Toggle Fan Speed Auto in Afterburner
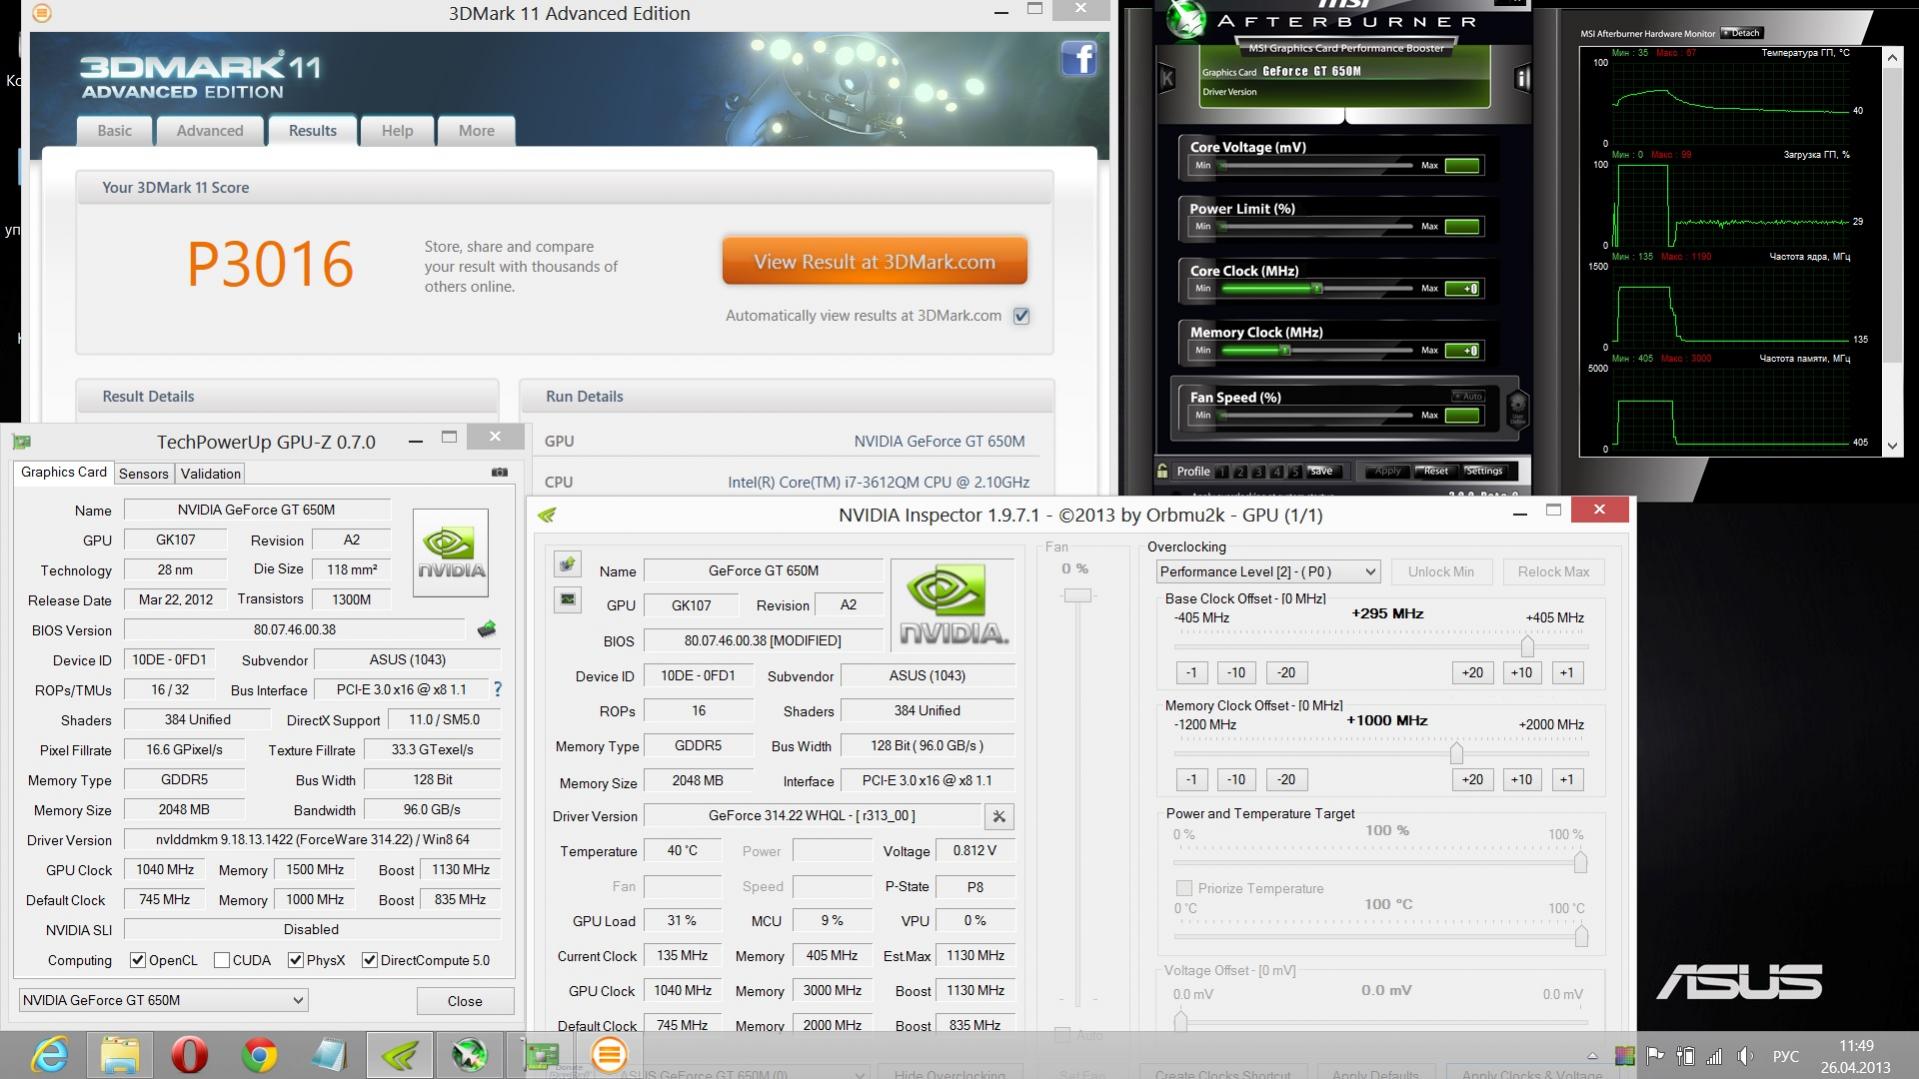 1468,396
